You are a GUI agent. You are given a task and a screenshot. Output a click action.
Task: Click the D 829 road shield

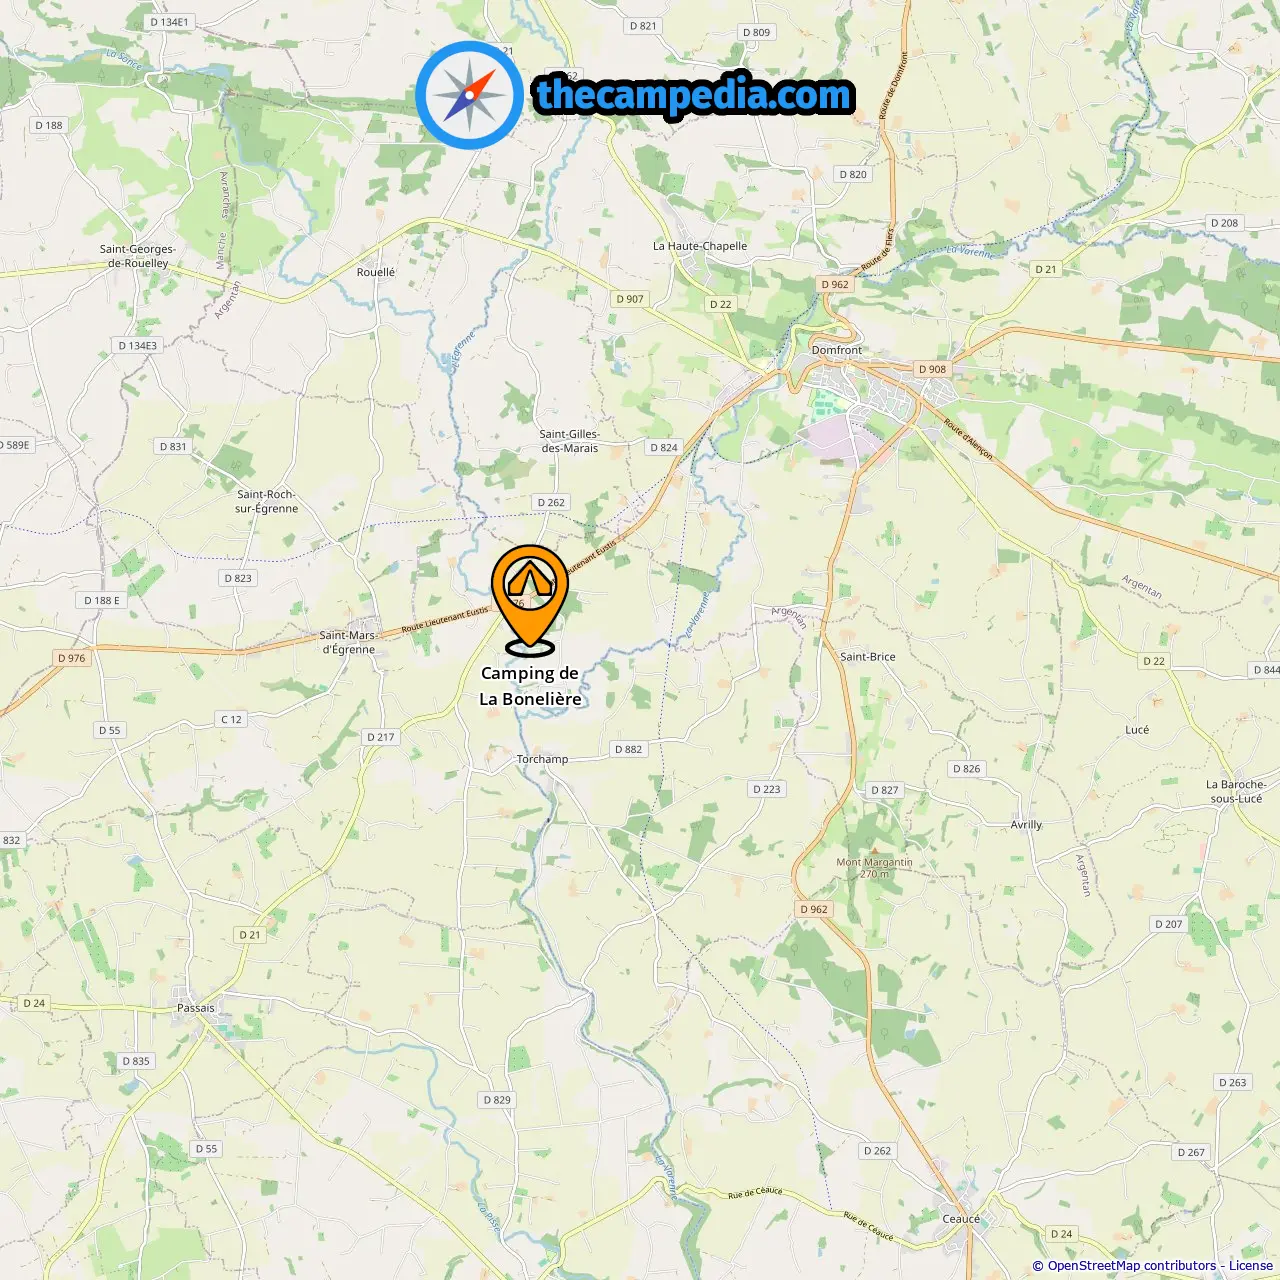497,1100
